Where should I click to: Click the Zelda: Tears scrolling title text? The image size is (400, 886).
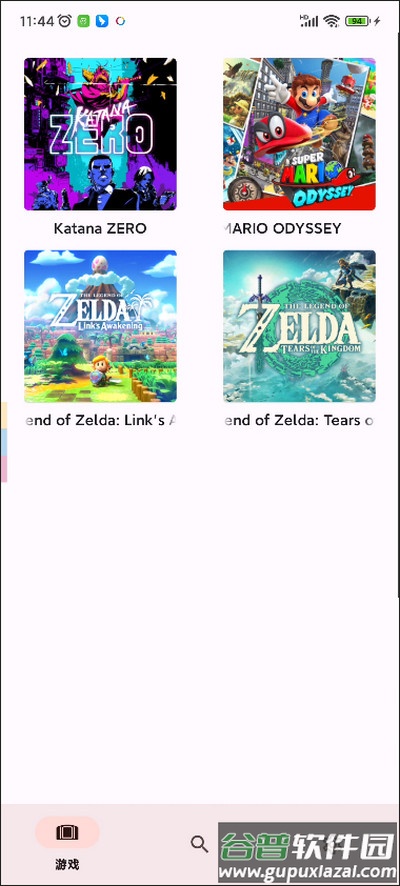point(299,420)
